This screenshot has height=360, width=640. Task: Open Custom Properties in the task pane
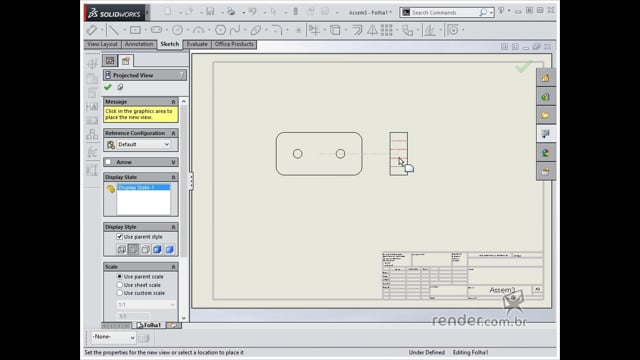click(x=546, y=171)
